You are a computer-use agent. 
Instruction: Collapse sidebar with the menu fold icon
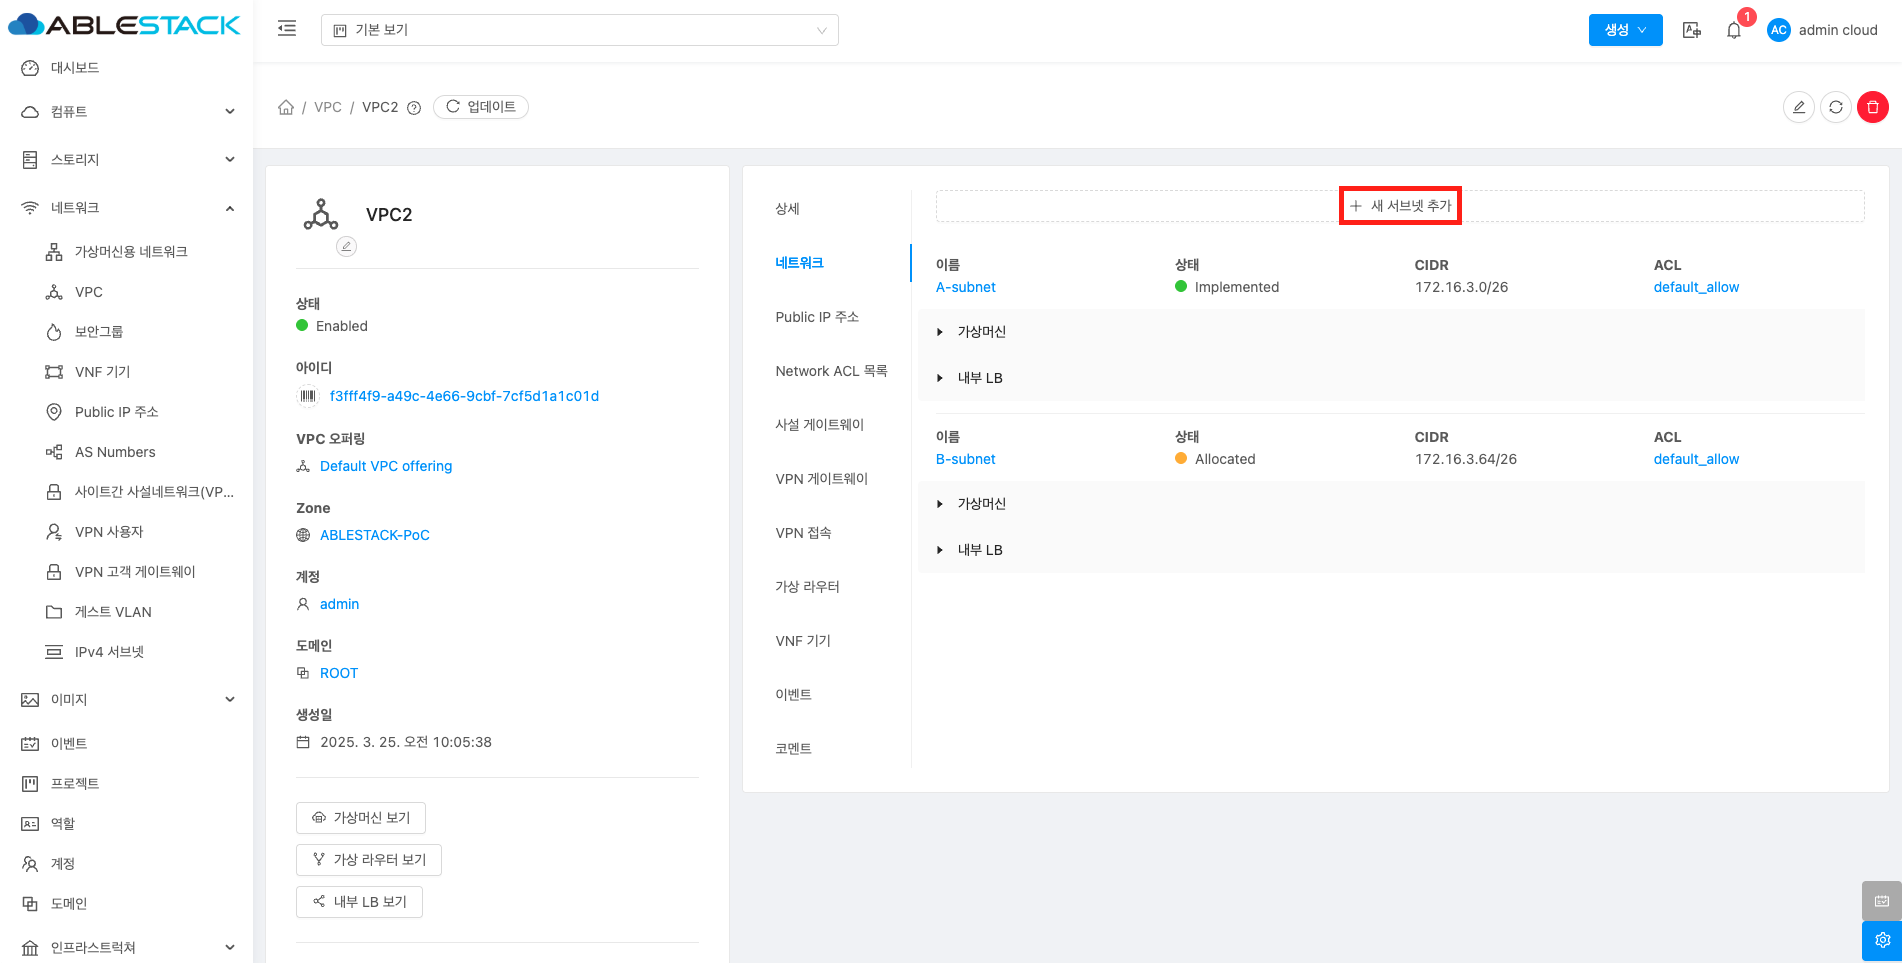point(287,29)
